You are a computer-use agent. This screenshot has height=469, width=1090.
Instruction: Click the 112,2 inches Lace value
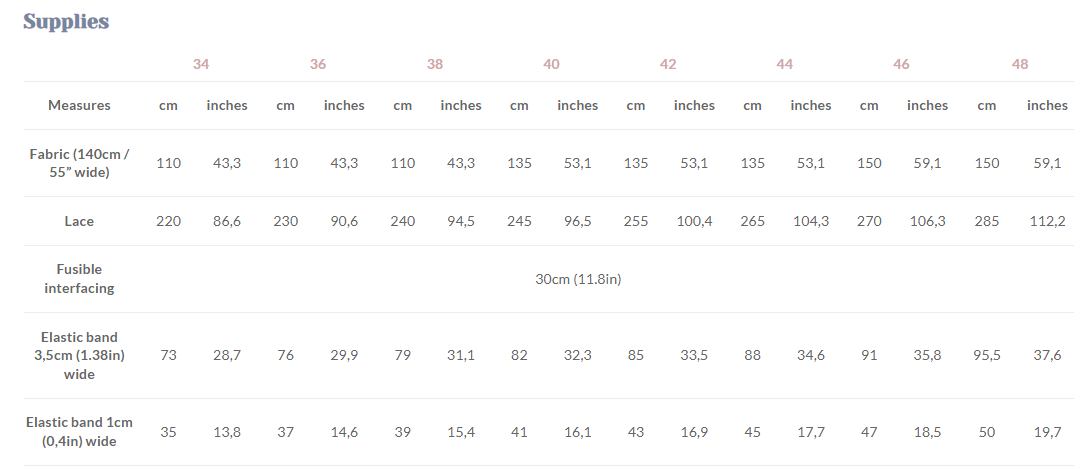click(x=1047, y=221)
